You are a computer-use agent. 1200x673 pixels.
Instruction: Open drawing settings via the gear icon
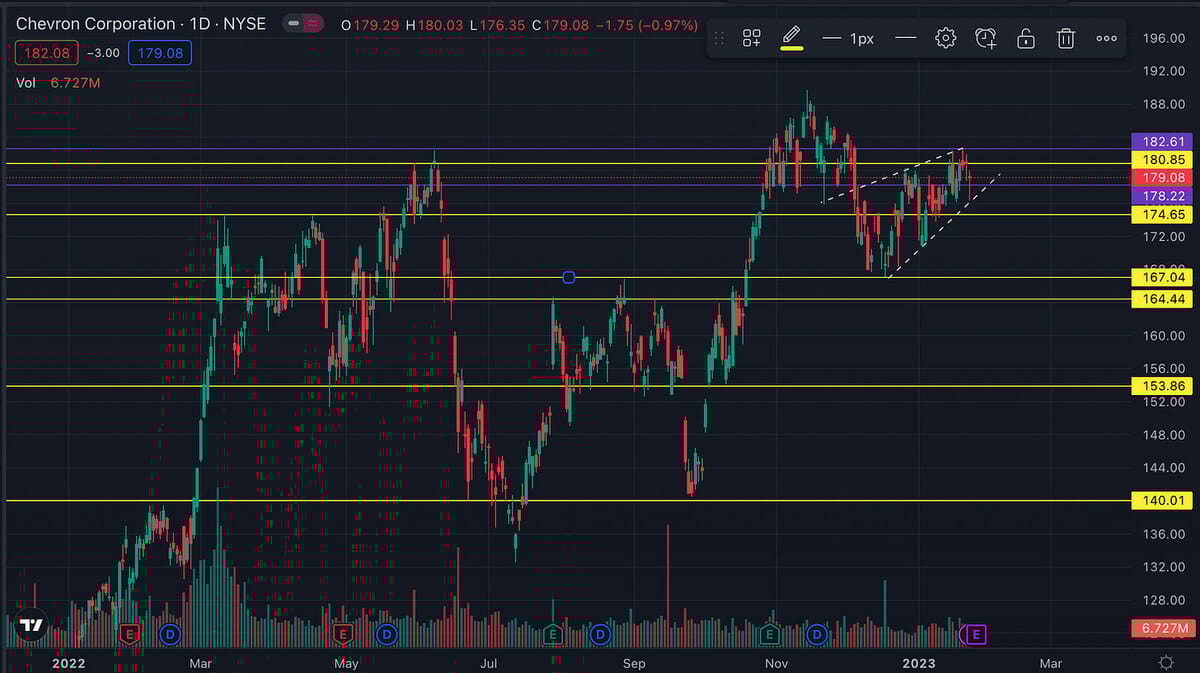point(945,38)
